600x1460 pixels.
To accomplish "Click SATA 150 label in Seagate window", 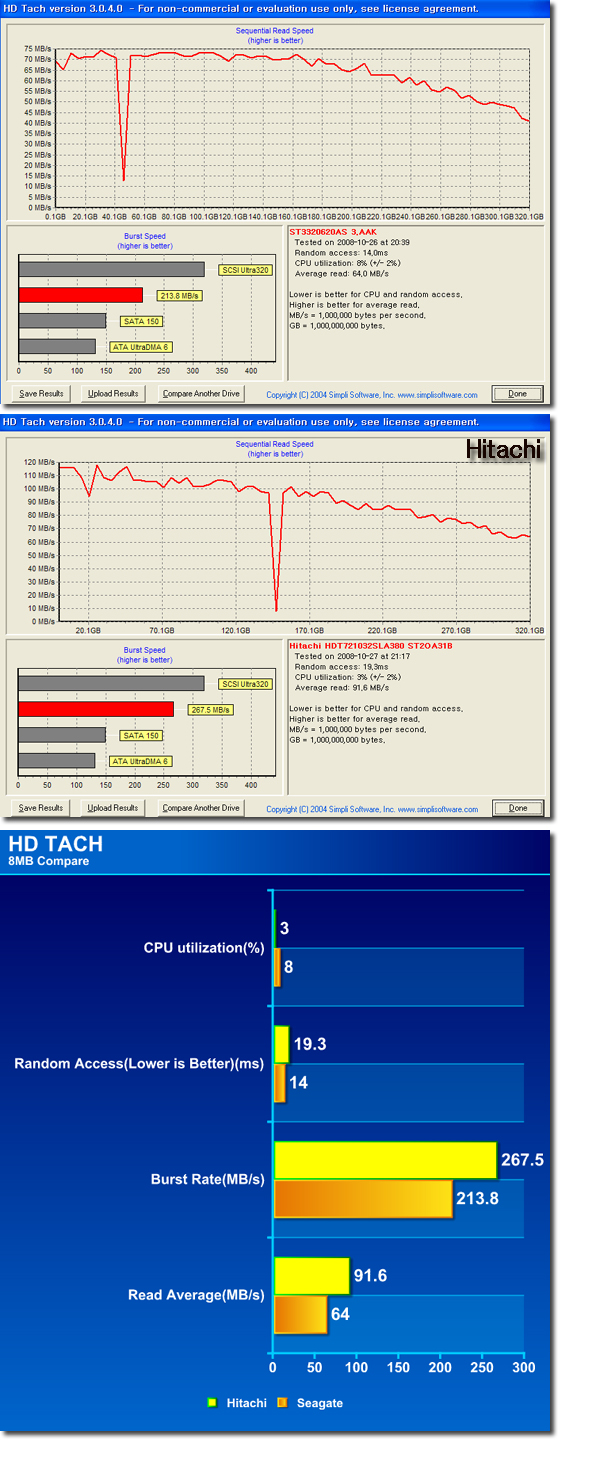I will pyautogui.click(x=141, y=321).
